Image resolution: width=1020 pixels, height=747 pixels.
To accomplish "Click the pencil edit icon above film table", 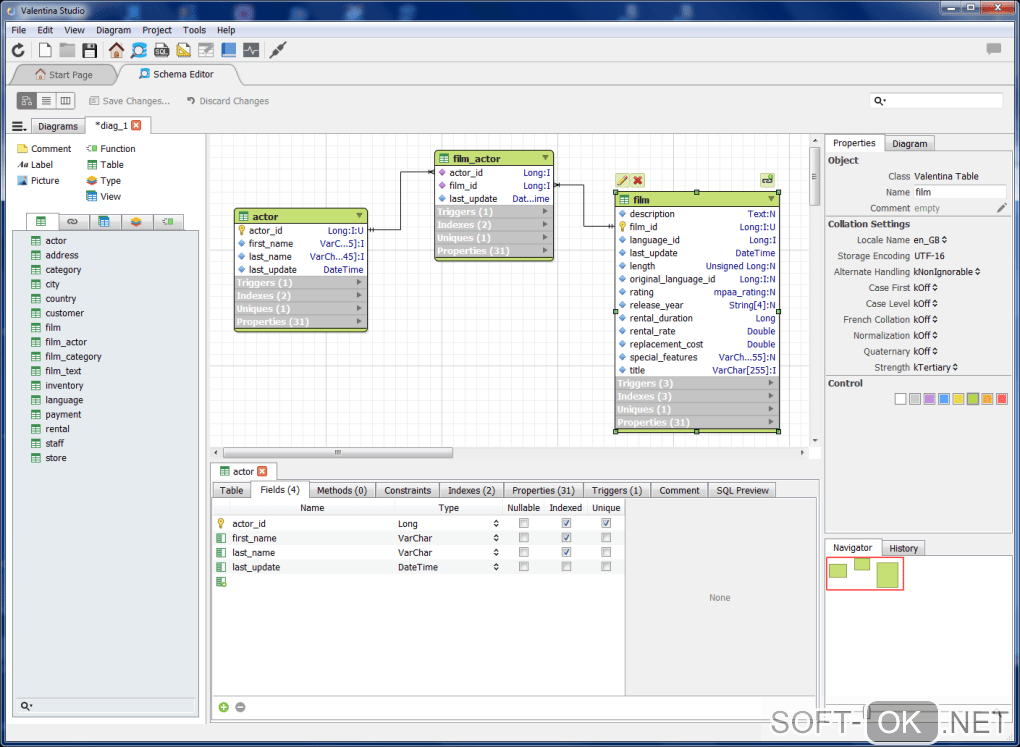I will click(x=622, y=180).
